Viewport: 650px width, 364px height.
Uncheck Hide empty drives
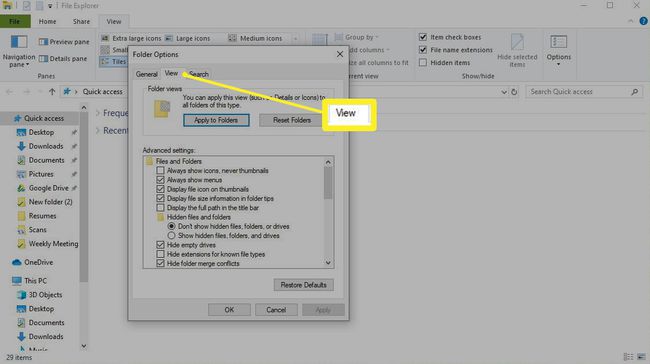coord(160,245)
